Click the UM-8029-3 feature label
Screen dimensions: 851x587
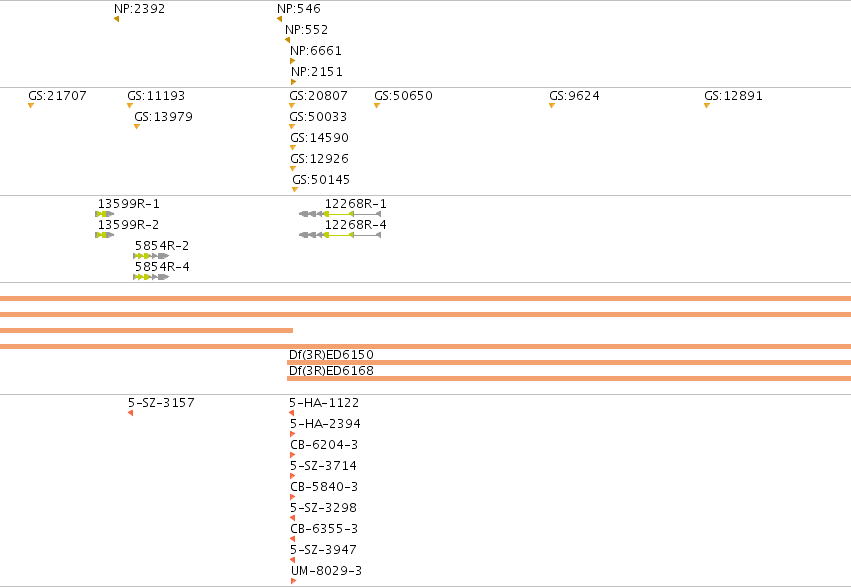pyautogui.click(x=326, y=571)
